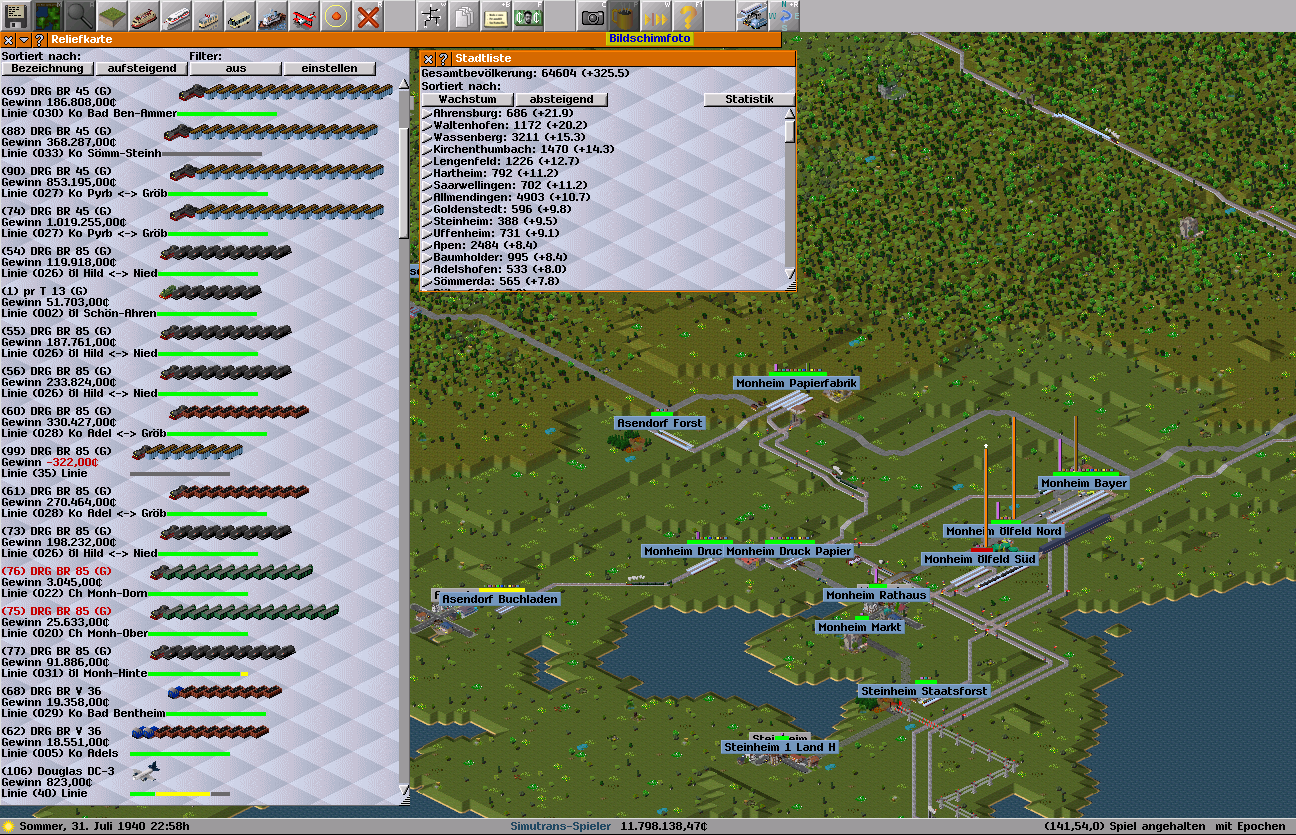Click the 'einstellen' filter settings button
This screenshot has width=1296, height=835.
coord(329,68)
